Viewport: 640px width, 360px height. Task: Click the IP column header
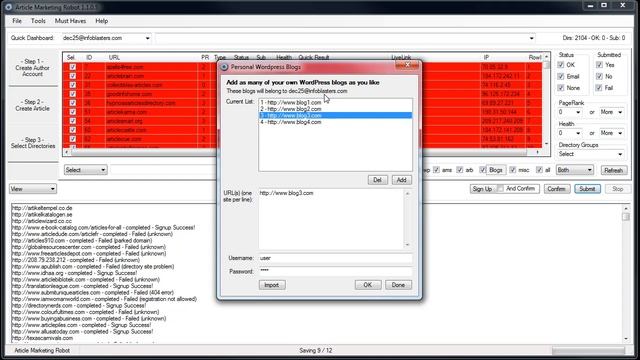point(486,57)
